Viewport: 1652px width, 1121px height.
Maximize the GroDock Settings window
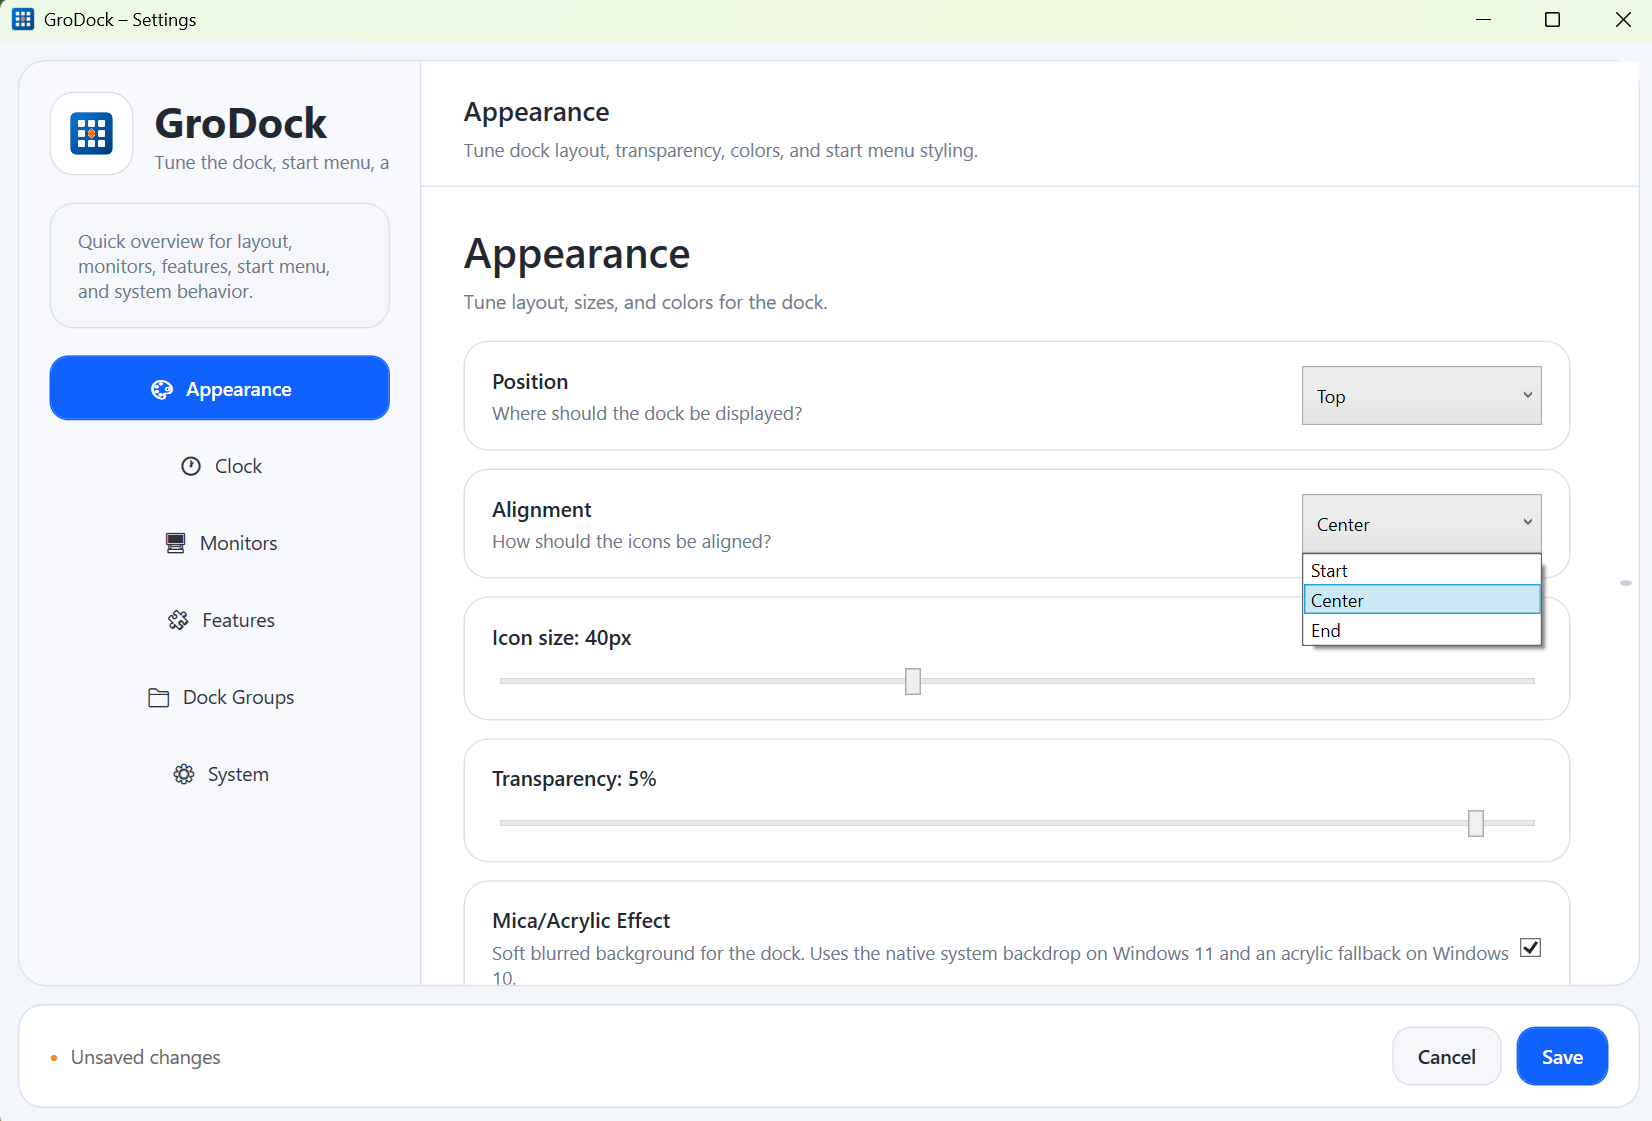click(x=1553, y=20)
